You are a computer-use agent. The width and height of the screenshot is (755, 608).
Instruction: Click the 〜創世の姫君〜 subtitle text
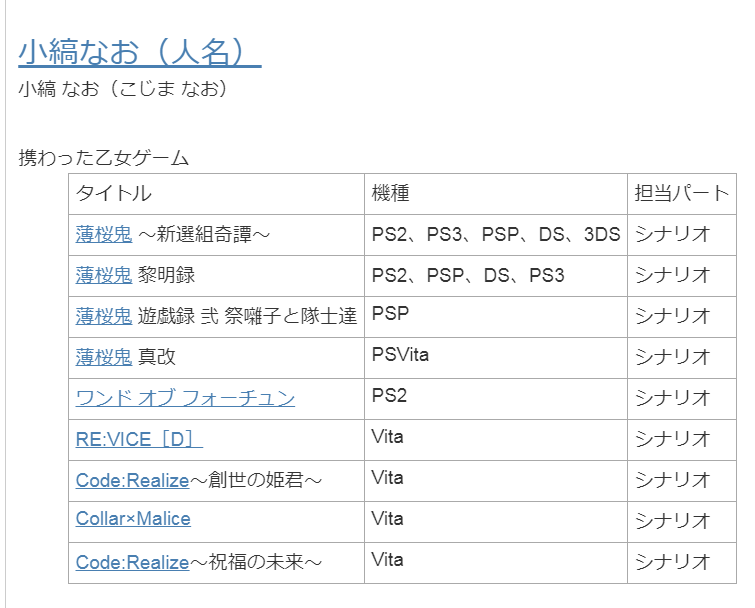pyautogui.click(x=256, y=480)
